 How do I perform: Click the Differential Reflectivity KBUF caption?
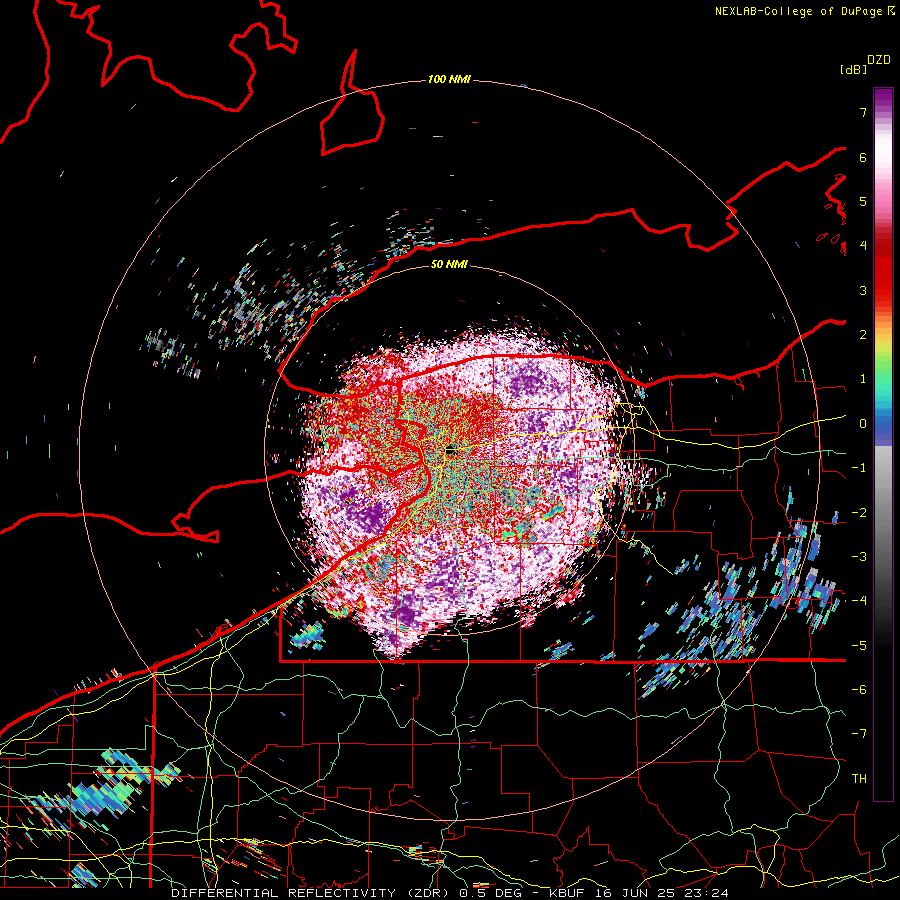pyautogui.click(x=450, y=893)
